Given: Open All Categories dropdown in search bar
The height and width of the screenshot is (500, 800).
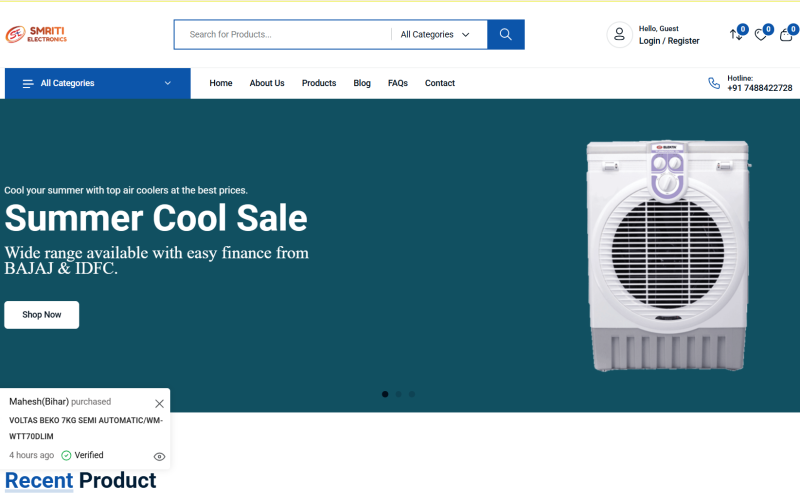Looking at the screenshot, I should [435, 35].
